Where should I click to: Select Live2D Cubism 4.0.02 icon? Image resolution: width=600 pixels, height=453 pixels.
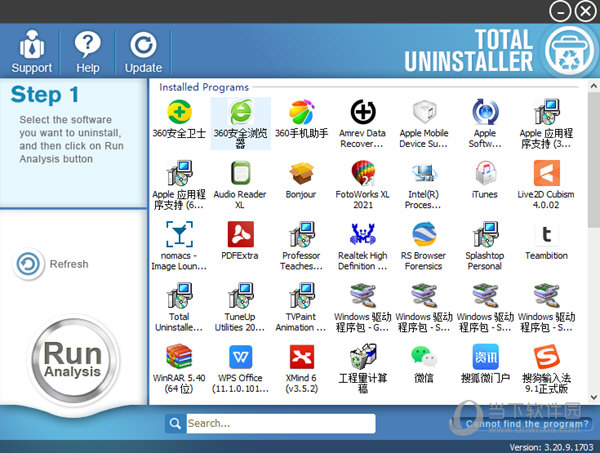coord(546,173)
